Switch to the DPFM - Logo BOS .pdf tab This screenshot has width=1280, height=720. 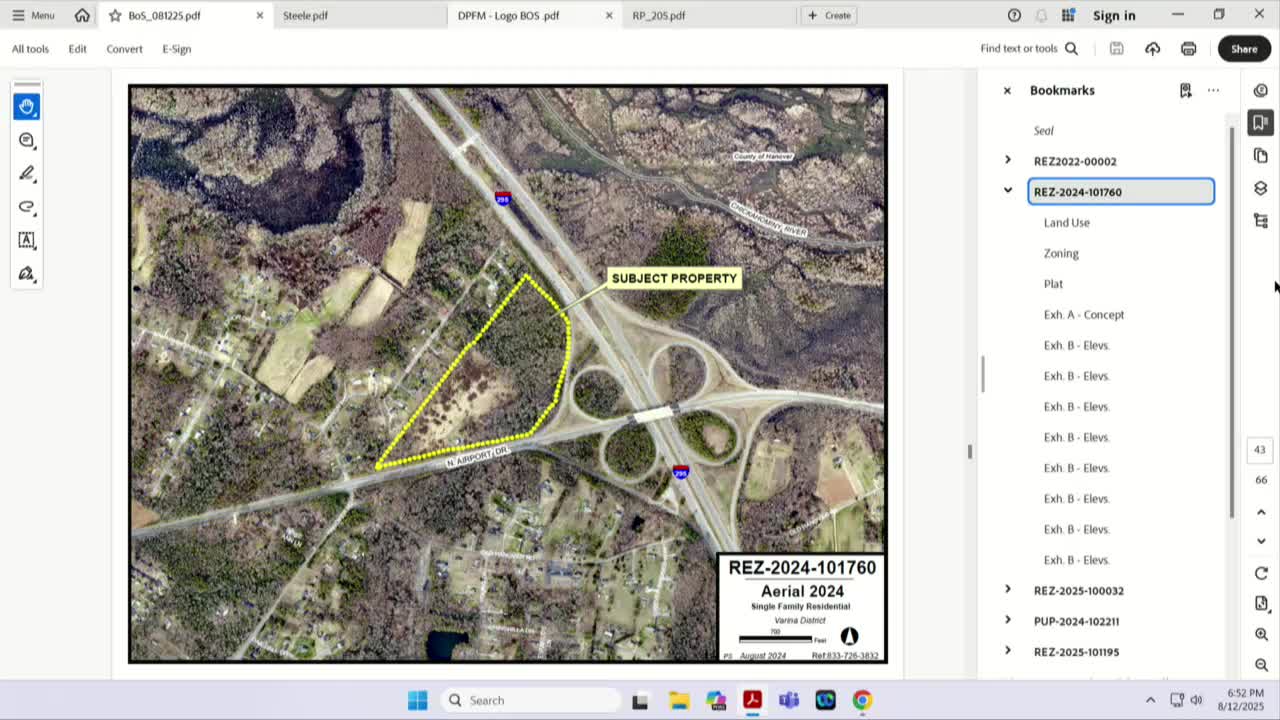coord(534,15)
